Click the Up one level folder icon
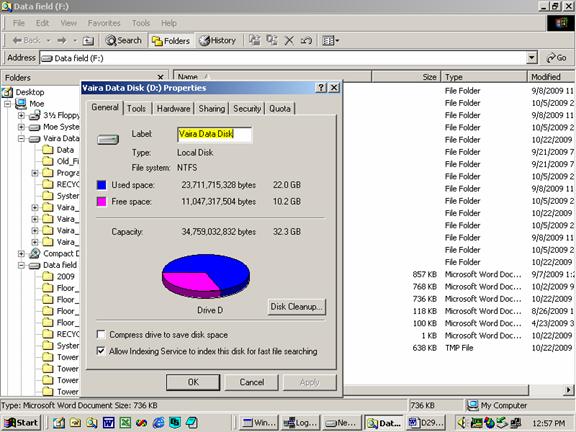576x432 pixels. pyautogui.click(x=88, y=41)
